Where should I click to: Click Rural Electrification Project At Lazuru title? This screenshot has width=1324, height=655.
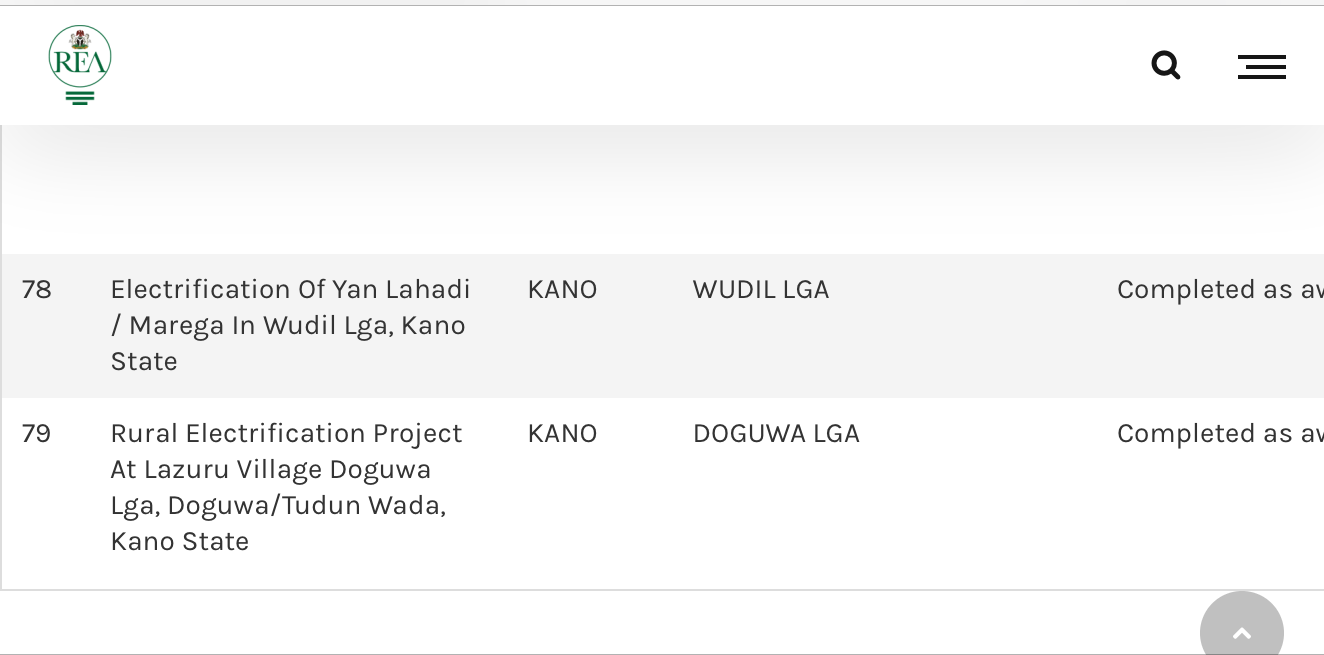(x=287, y=487)
